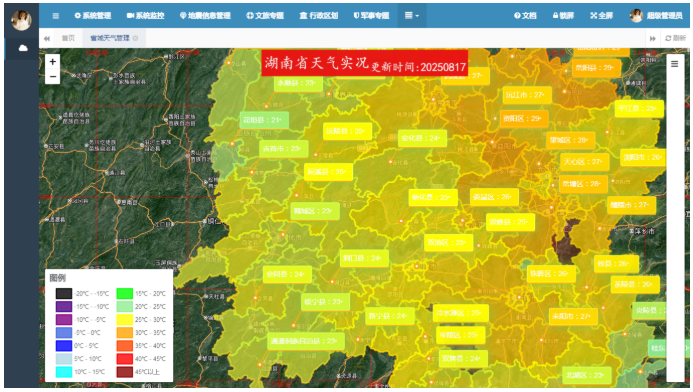
Task: Click the purple -15℃ to -10℃ swatch
Action: tap(64, 307)
